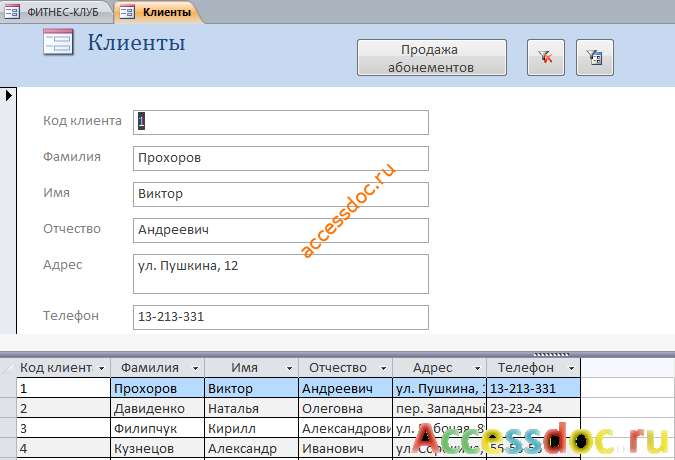
Task: Select the Клиенты tab
Action: click(x=158, y=12)
